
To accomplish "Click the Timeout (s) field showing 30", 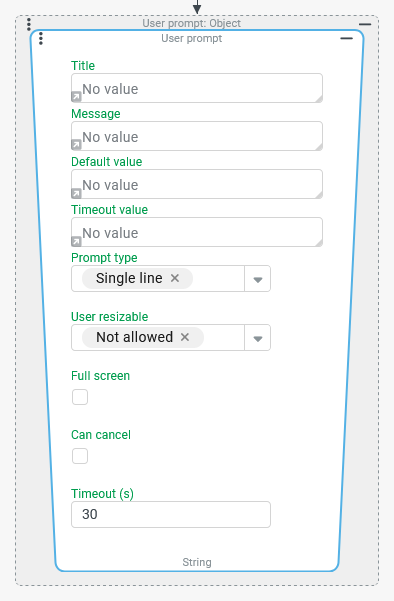I will coord(171,514).
